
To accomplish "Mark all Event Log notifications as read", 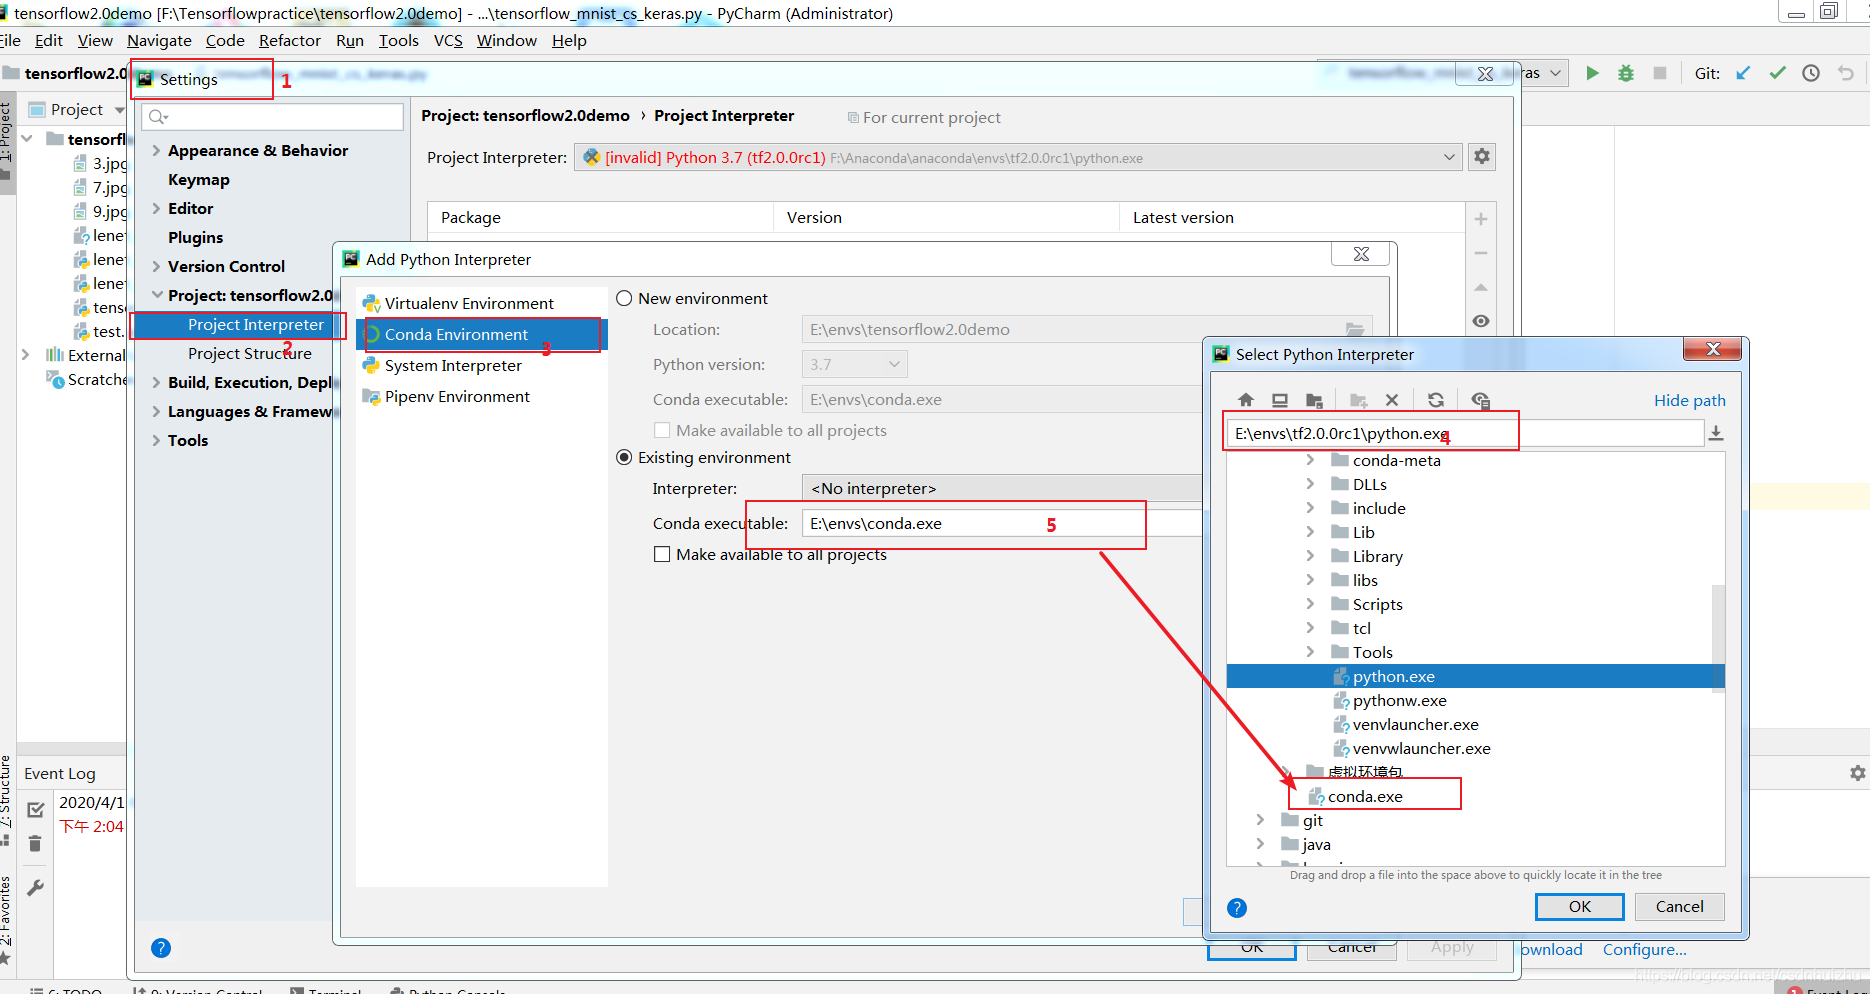I will point(35,809).
